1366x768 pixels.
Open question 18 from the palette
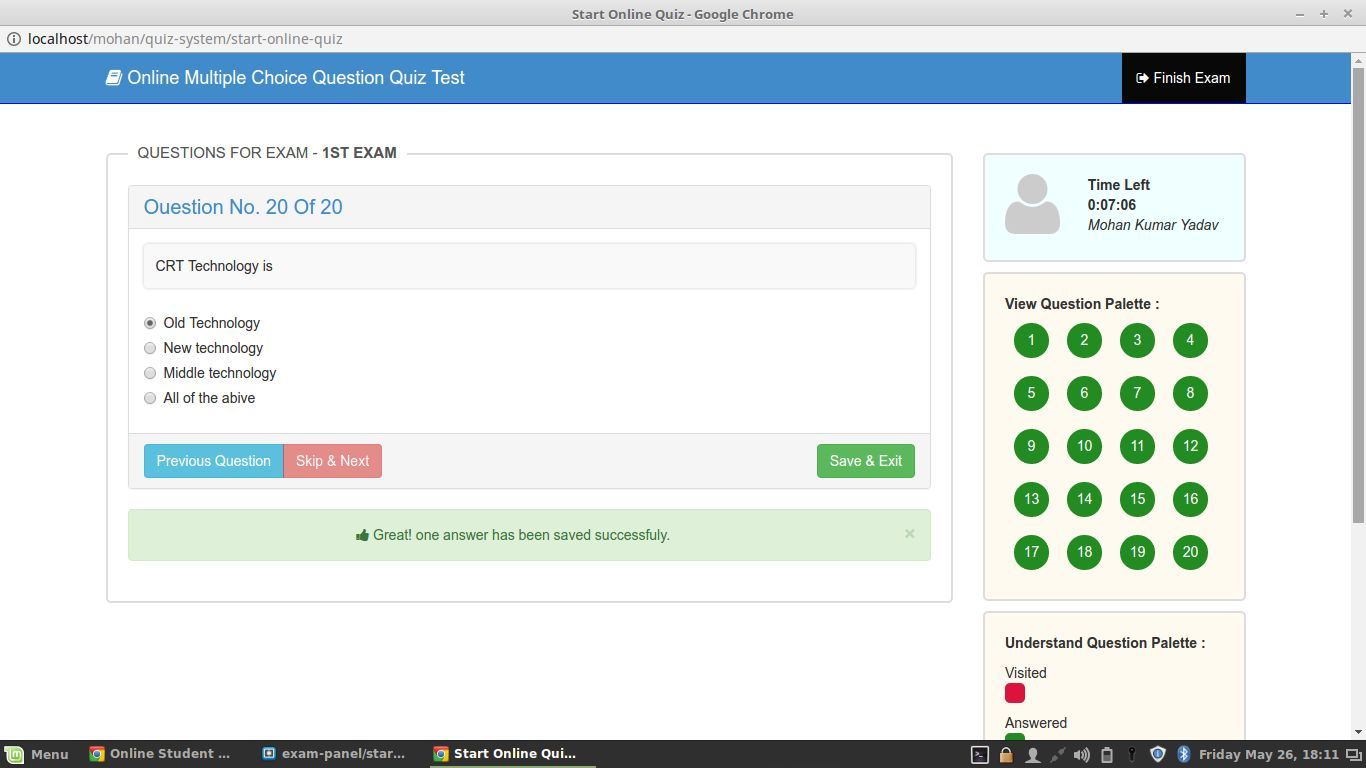tap(1084, 552)
